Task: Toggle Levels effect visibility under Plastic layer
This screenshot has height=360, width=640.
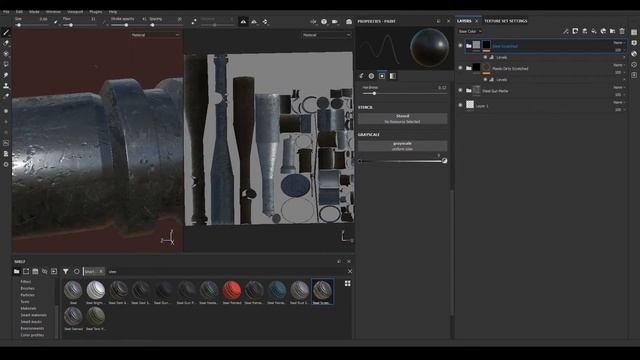Action: coord(485,80)
